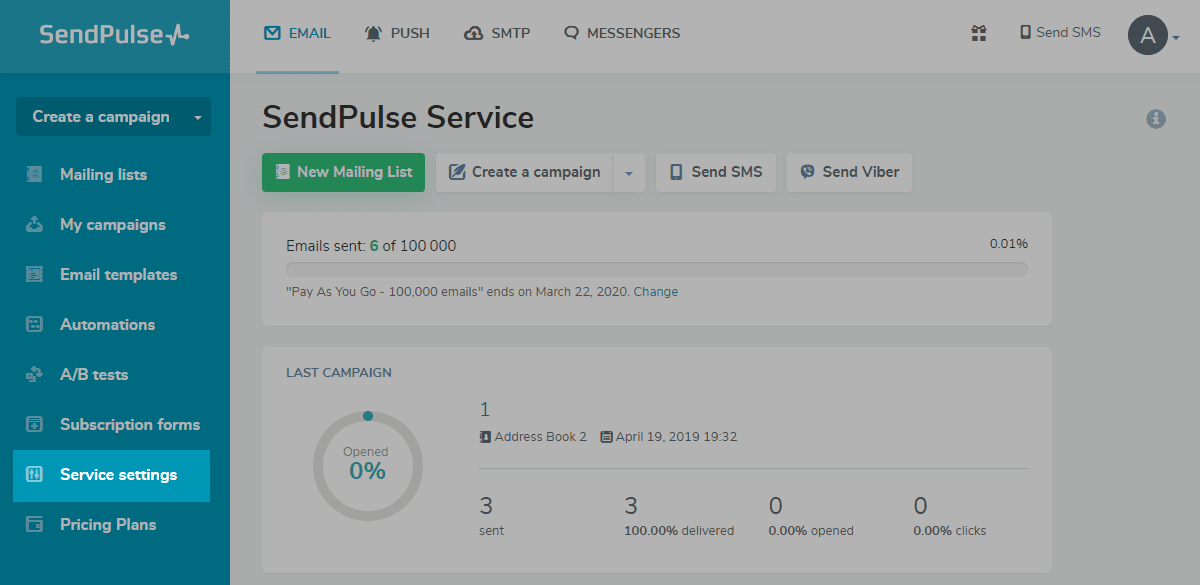1200x585 pixels.
Task: Click the LAST CAMPAIGN heading
Action: (339, 373)
